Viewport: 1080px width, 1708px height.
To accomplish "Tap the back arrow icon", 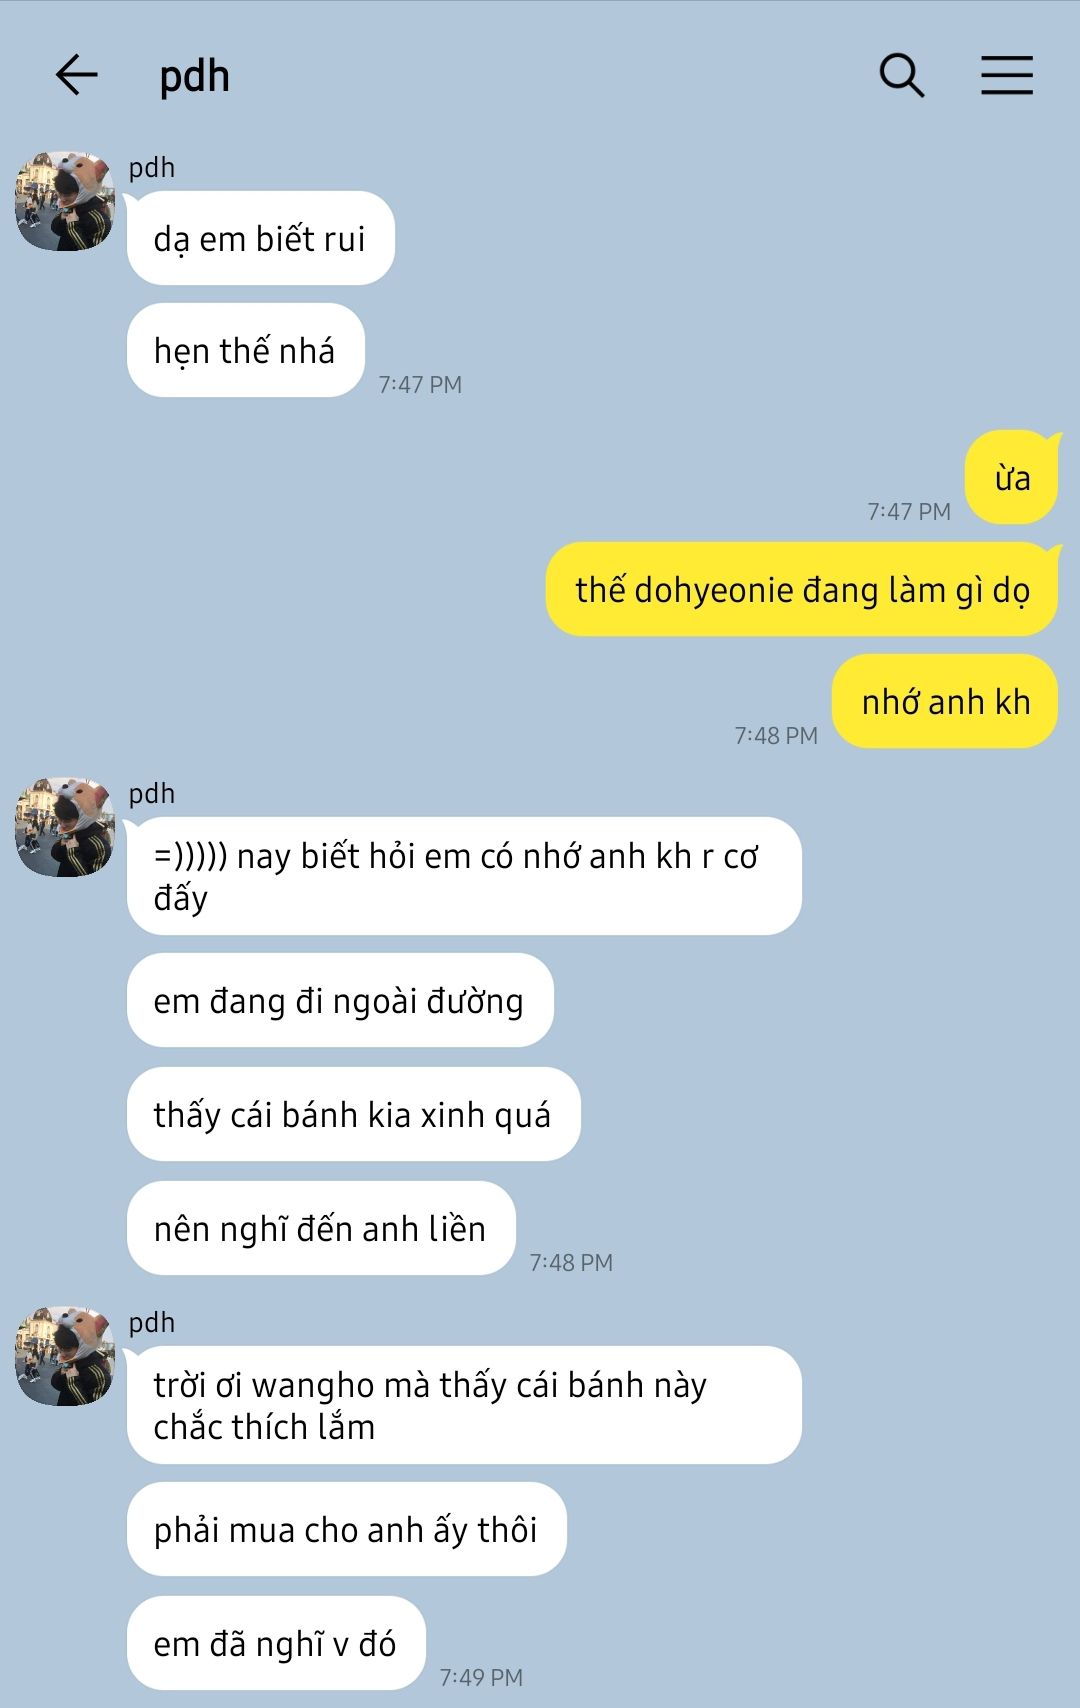I will [x=76, y=75].
